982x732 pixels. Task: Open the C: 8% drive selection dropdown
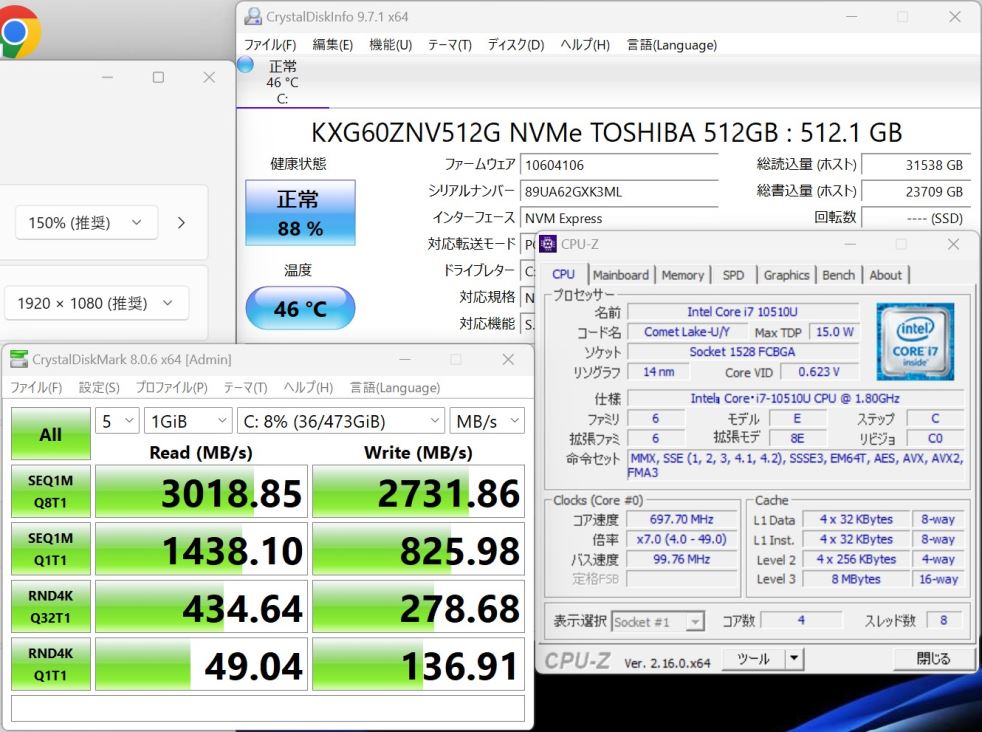(x=341, y=421)
